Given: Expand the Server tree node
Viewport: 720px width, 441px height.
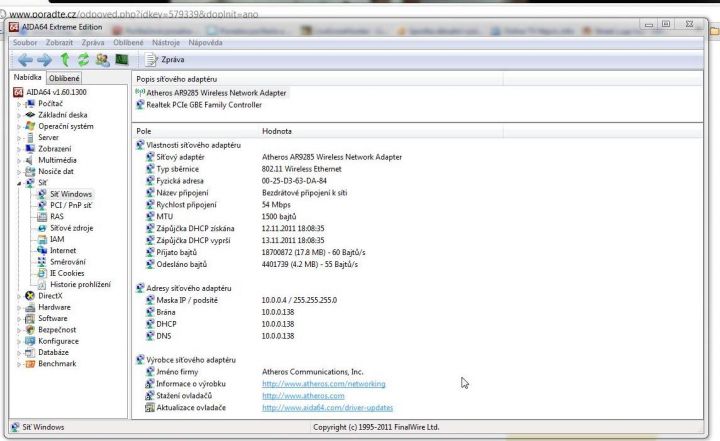Looking at the screenshot, I should [19, 138].
